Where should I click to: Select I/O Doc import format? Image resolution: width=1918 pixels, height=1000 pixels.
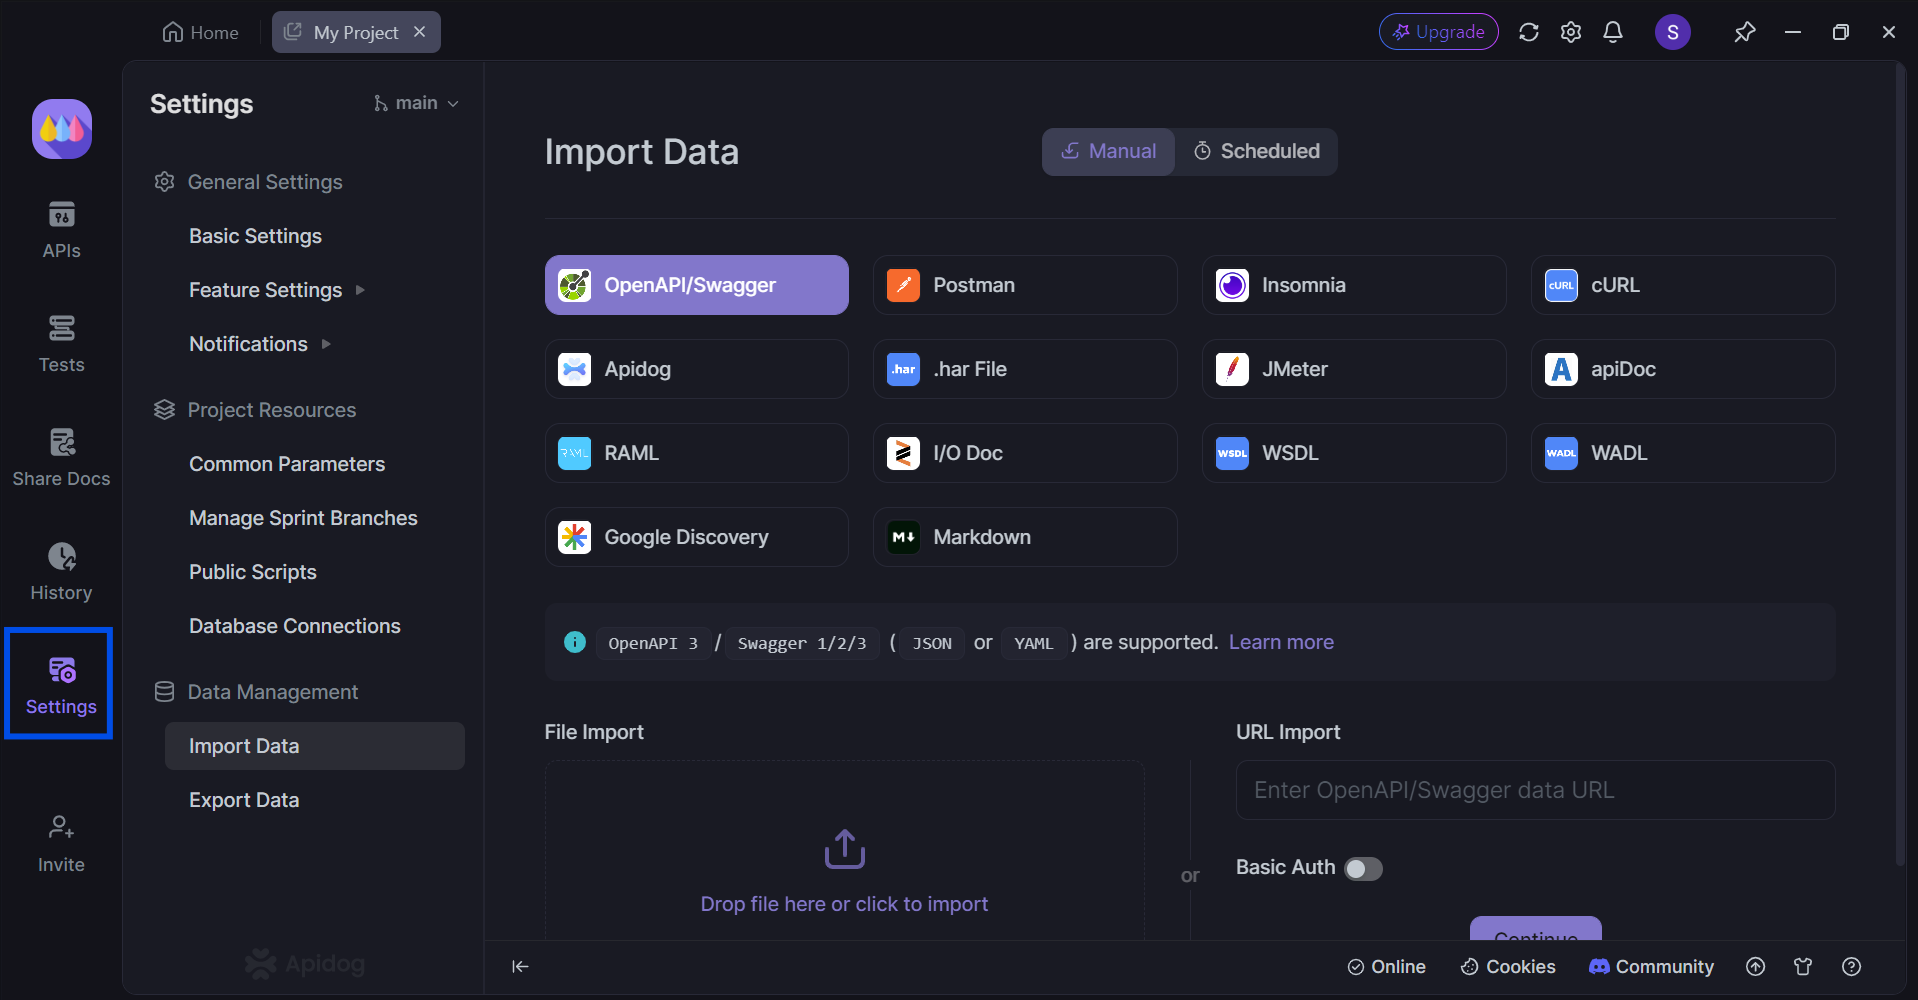(1025, 453)
